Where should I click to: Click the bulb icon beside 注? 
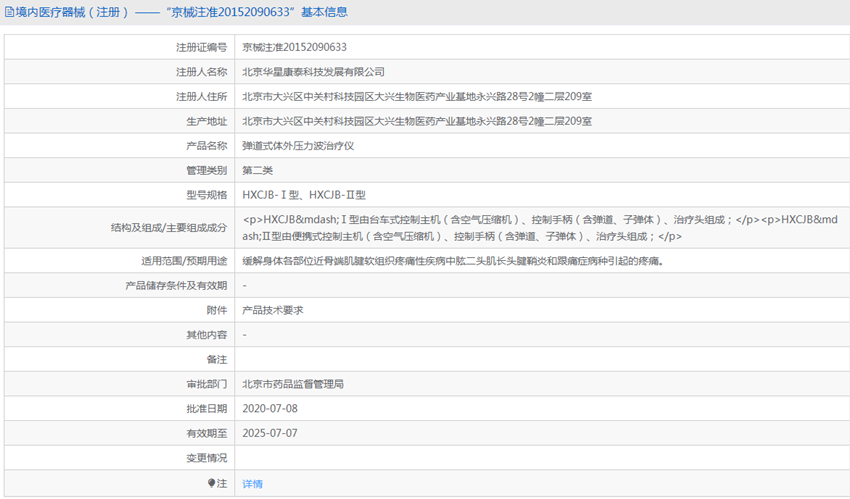click(211, 483)
